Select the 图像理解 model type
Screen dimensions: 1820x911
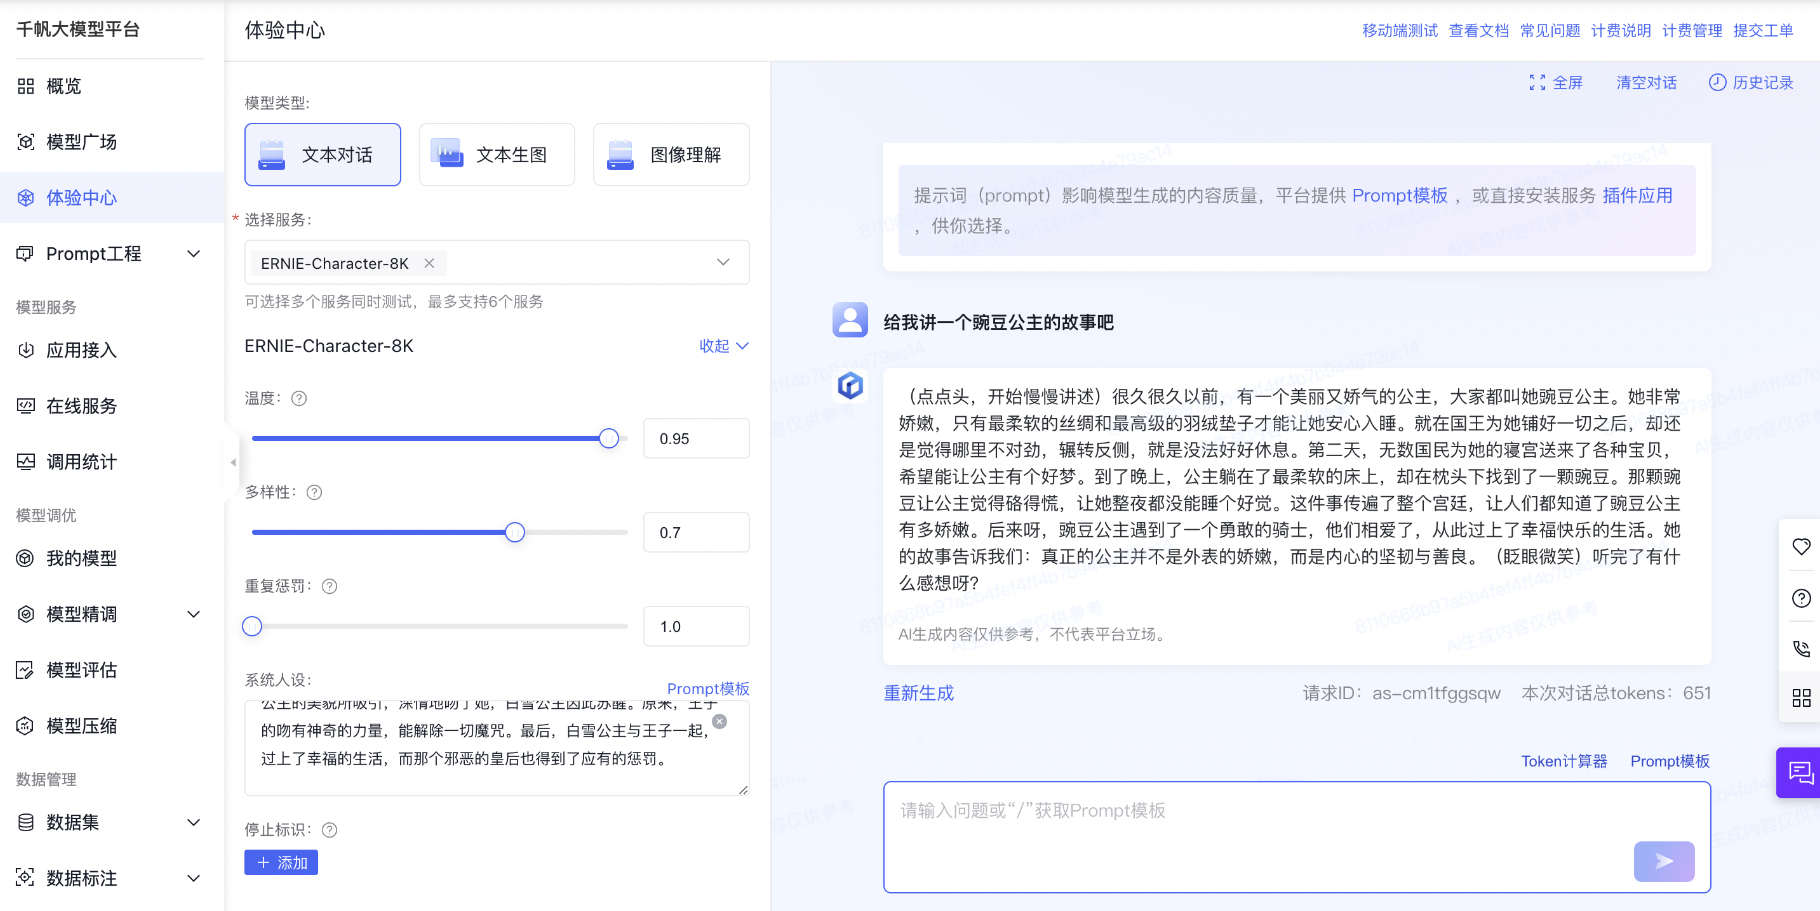(671, 155)
